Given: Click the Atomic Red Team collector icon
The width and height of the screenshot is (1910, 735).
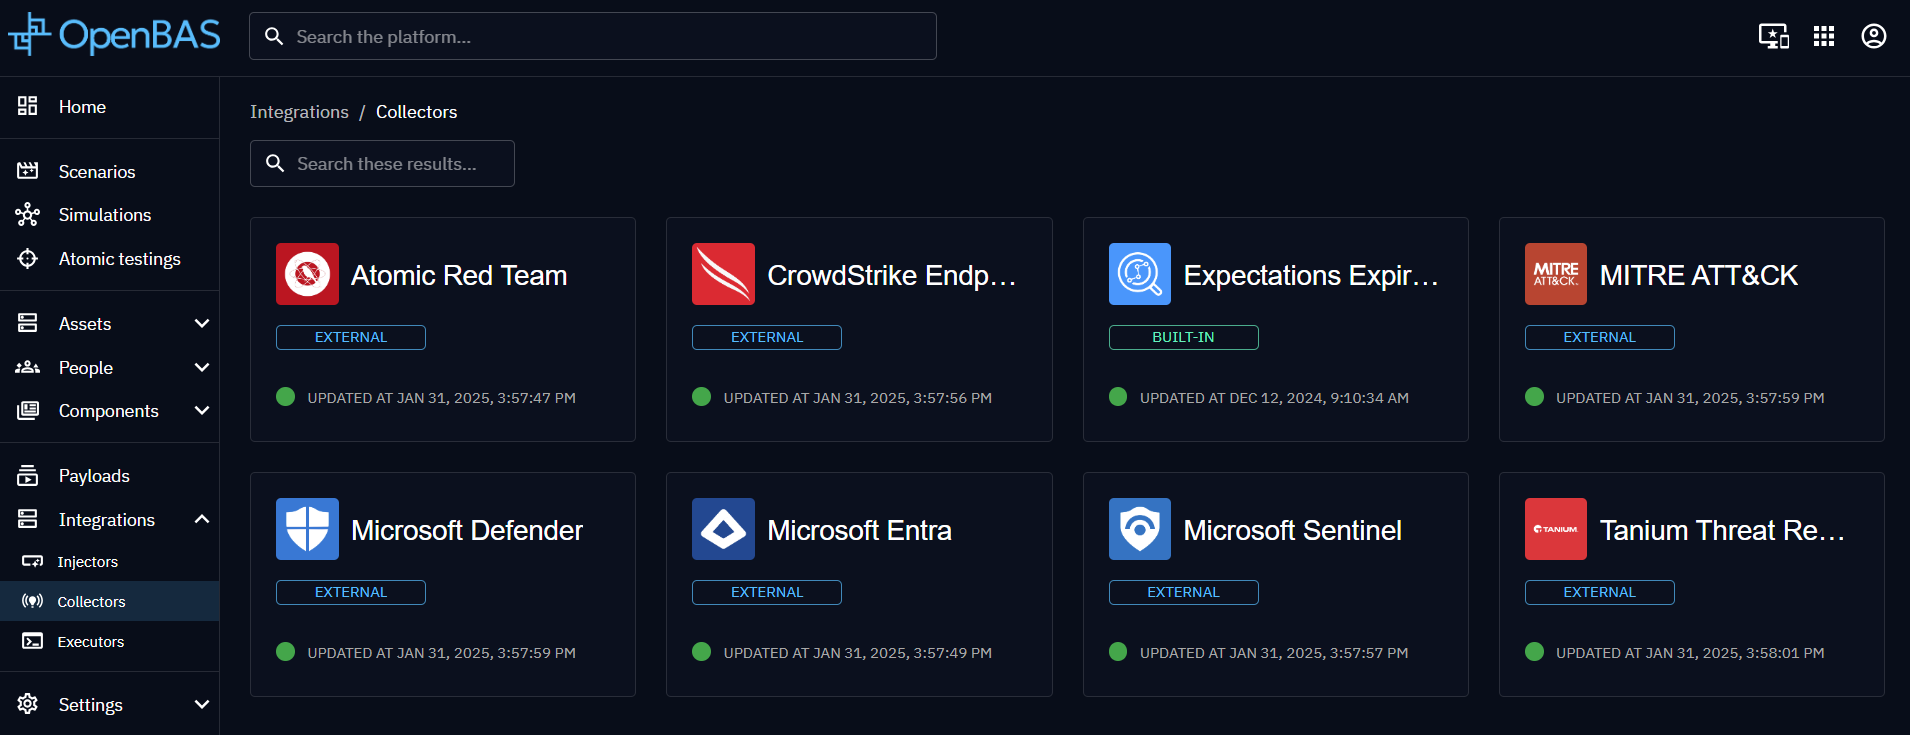Looking at the screenshot, I should 307,274.
